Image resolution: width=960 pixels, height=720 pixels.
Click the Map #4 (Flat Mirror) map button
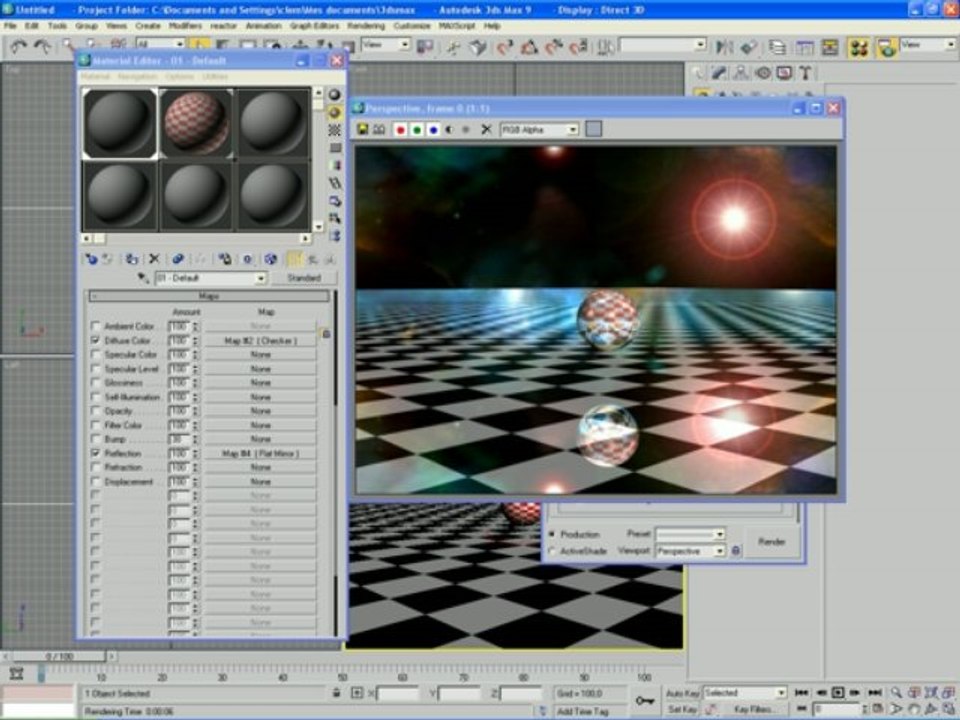[x=260, y=454]
